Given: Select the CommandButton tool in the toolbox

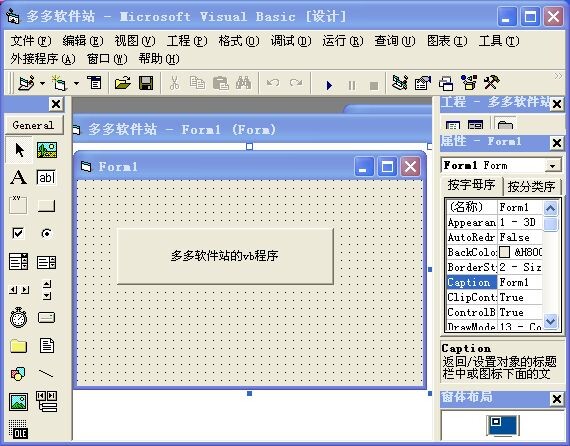Looking at the screenshot, I should [46, 206].
